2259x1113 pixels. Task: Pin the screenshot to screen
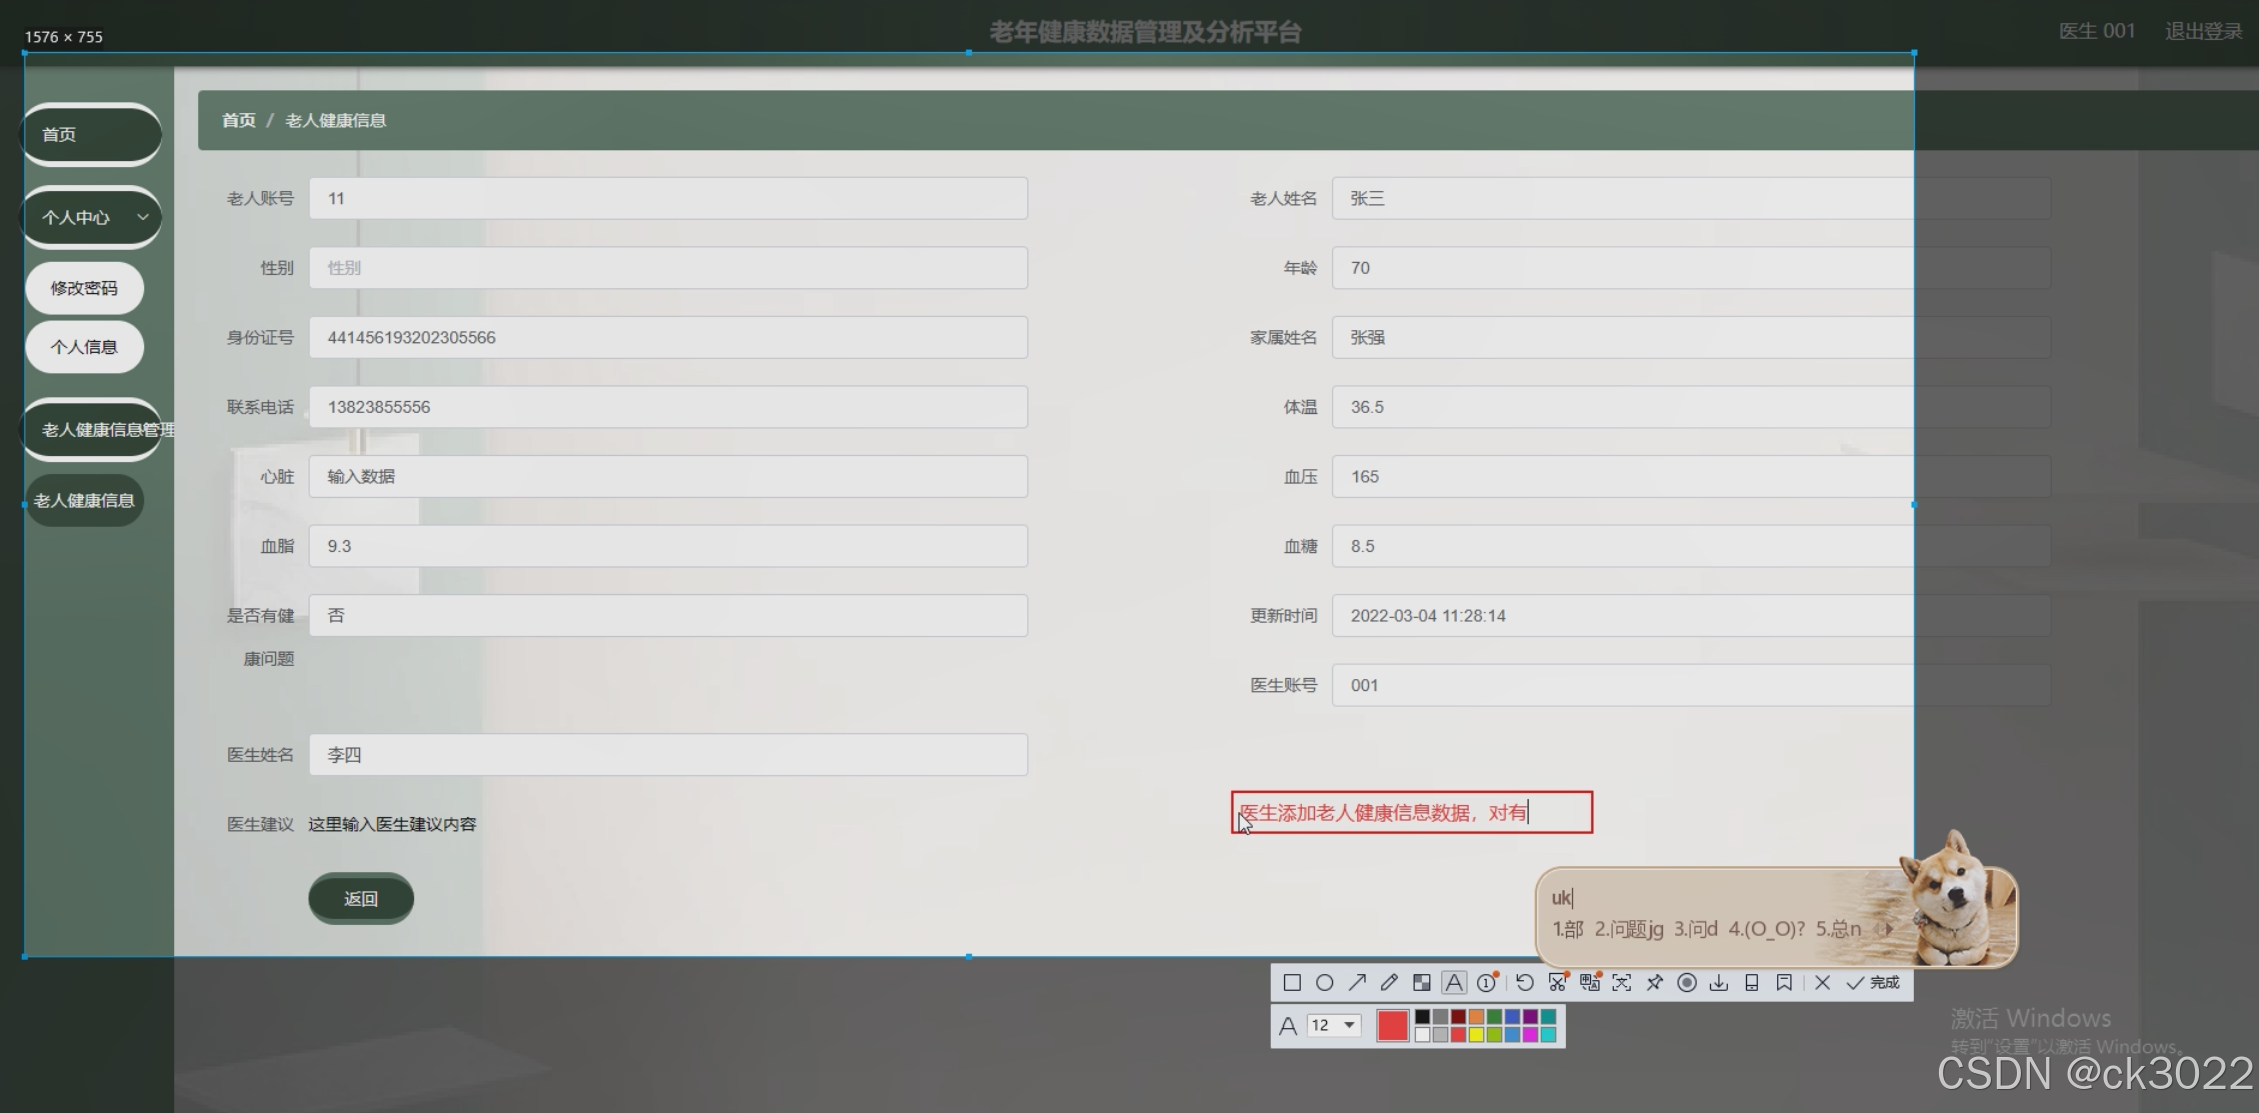(1654, 983)
